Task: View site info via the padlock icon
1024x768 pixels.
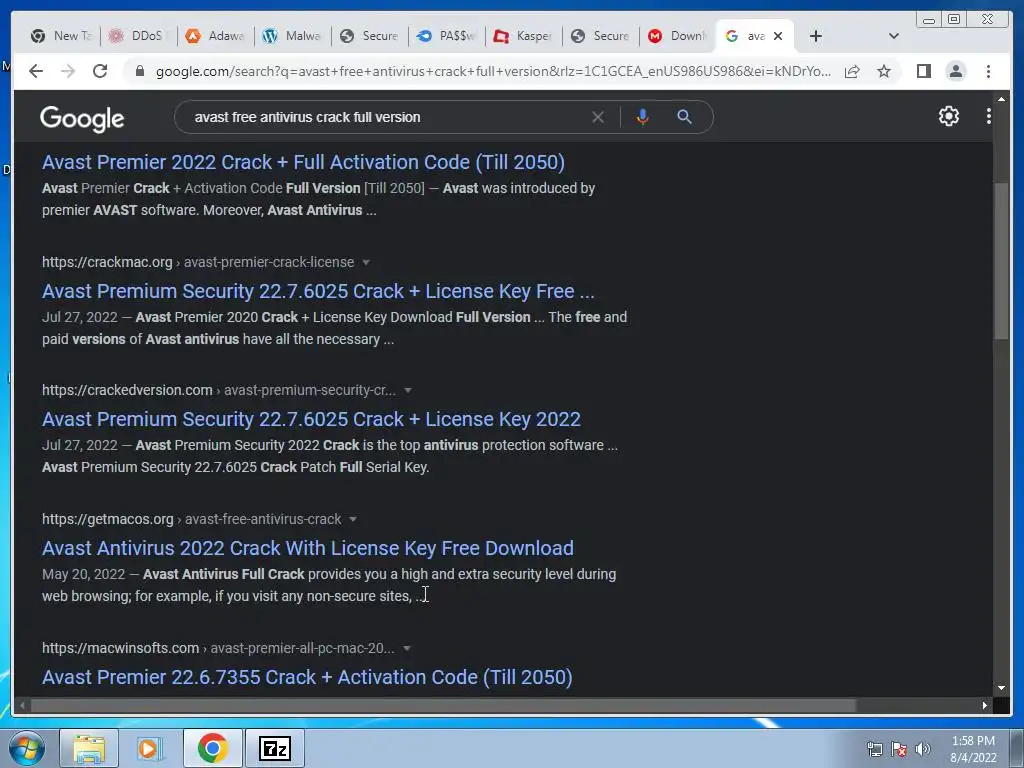Action: point(139,71)
